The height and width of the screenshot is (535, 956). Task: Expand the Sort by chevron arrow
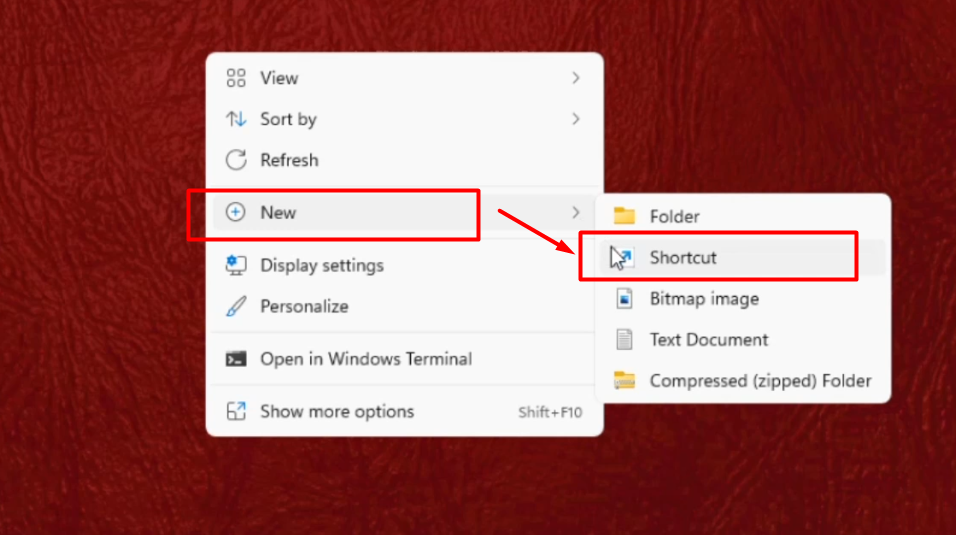click(x=576, y=119)
